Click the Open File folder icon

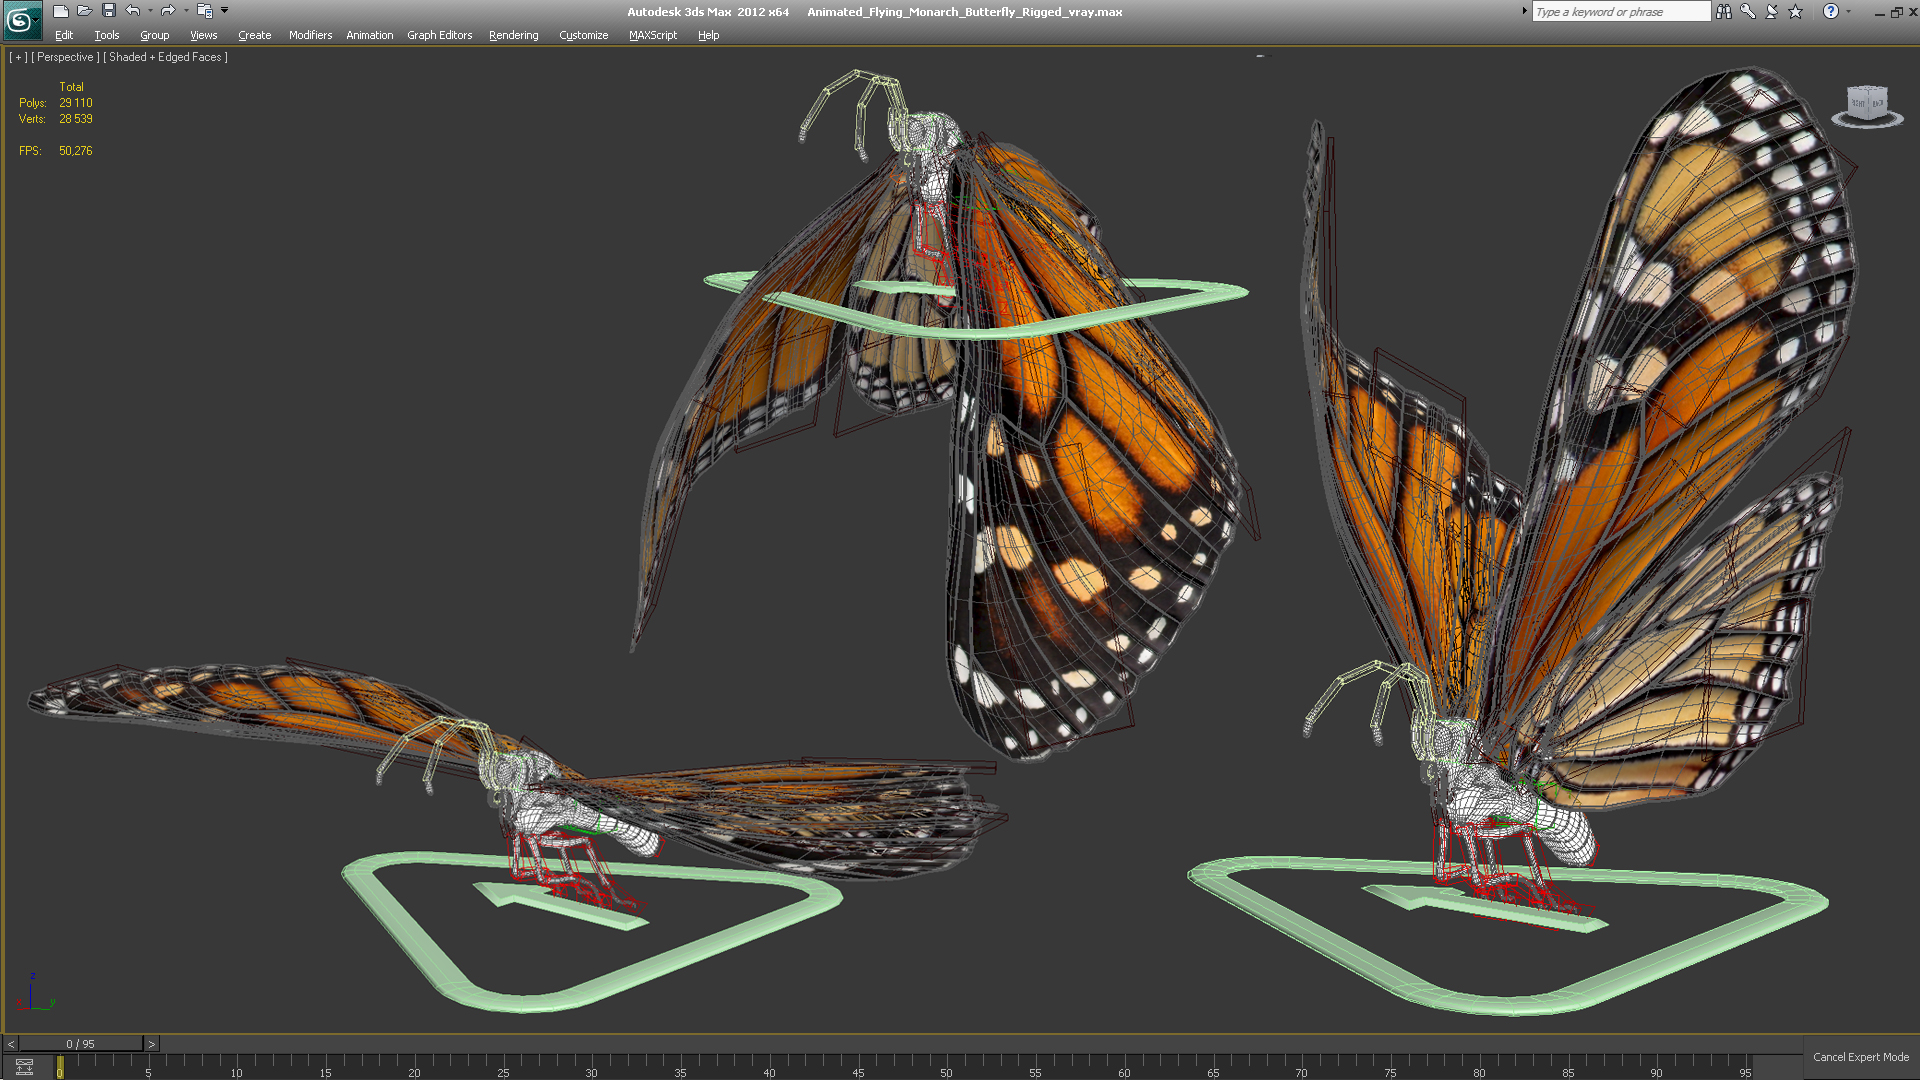point(85,11)
